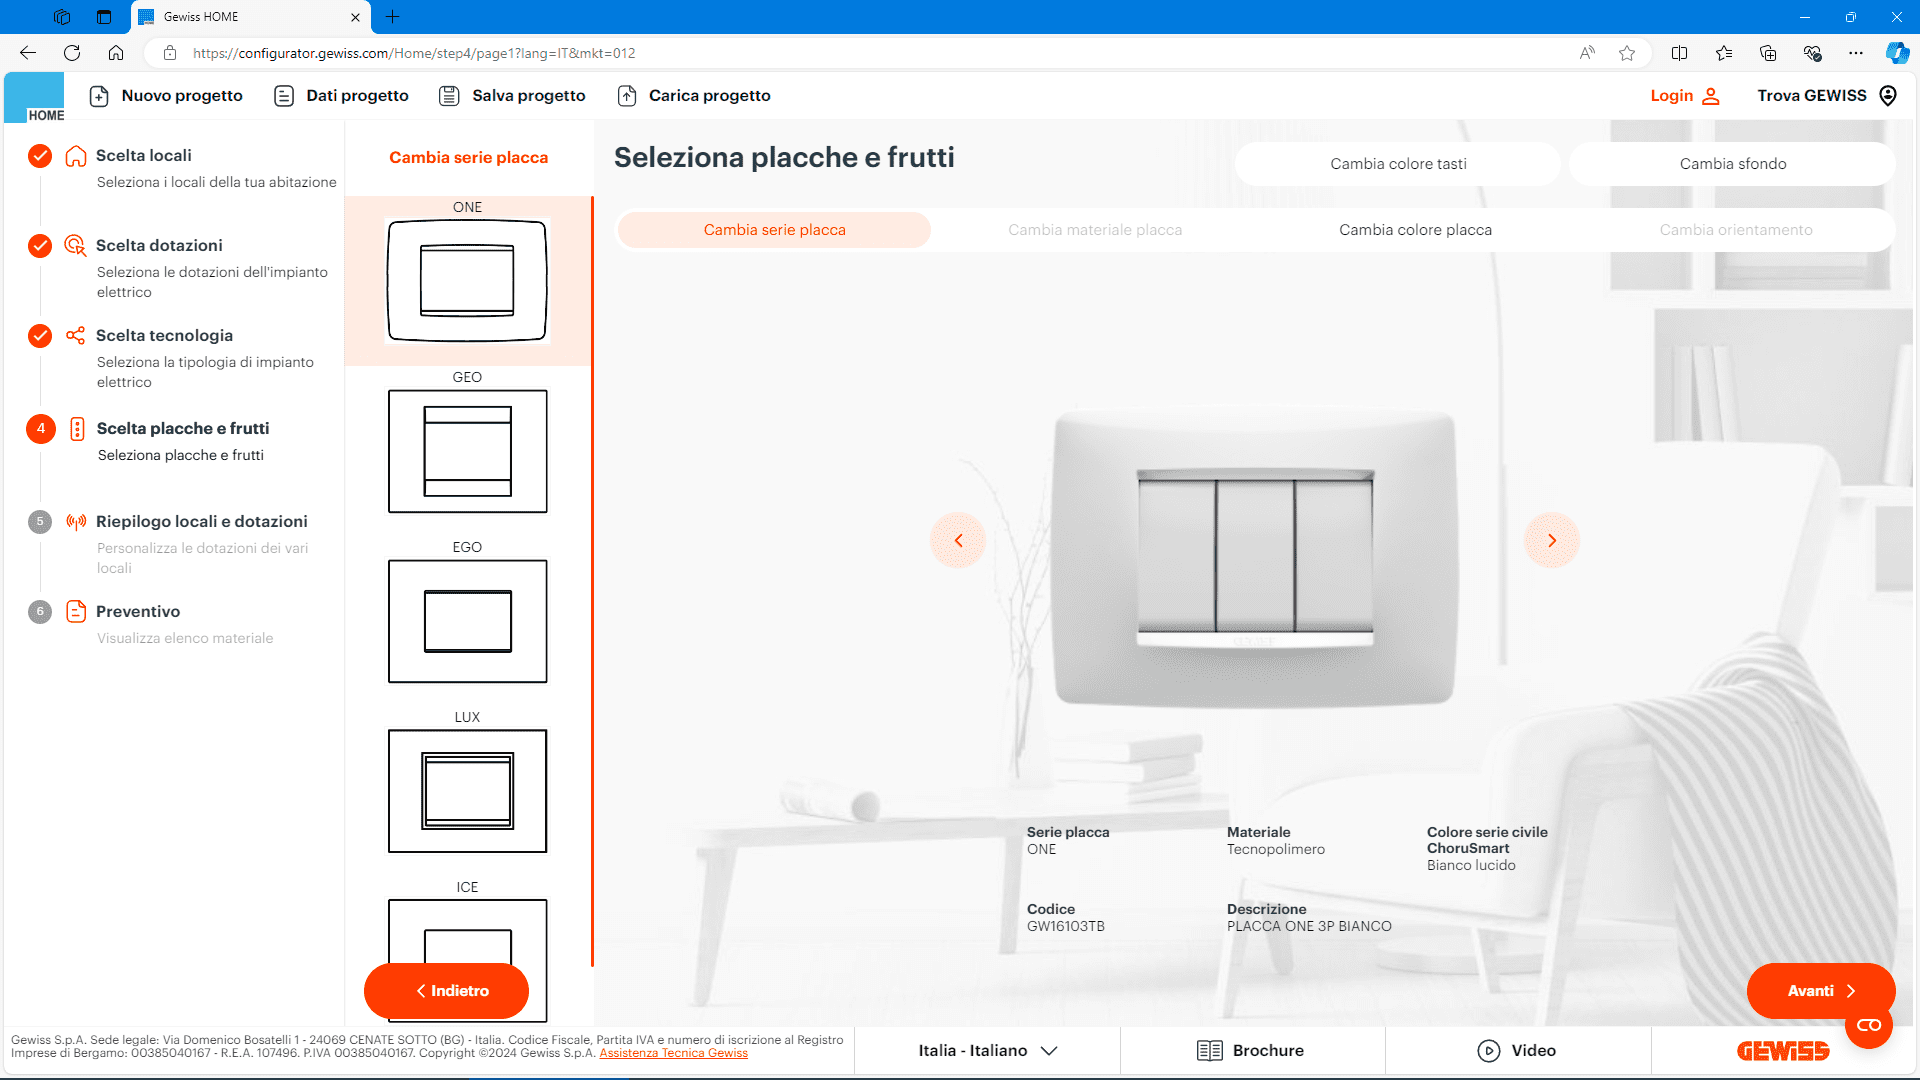Click Bianco lucido color text

pyautogui.click(x=1471, y=865)
